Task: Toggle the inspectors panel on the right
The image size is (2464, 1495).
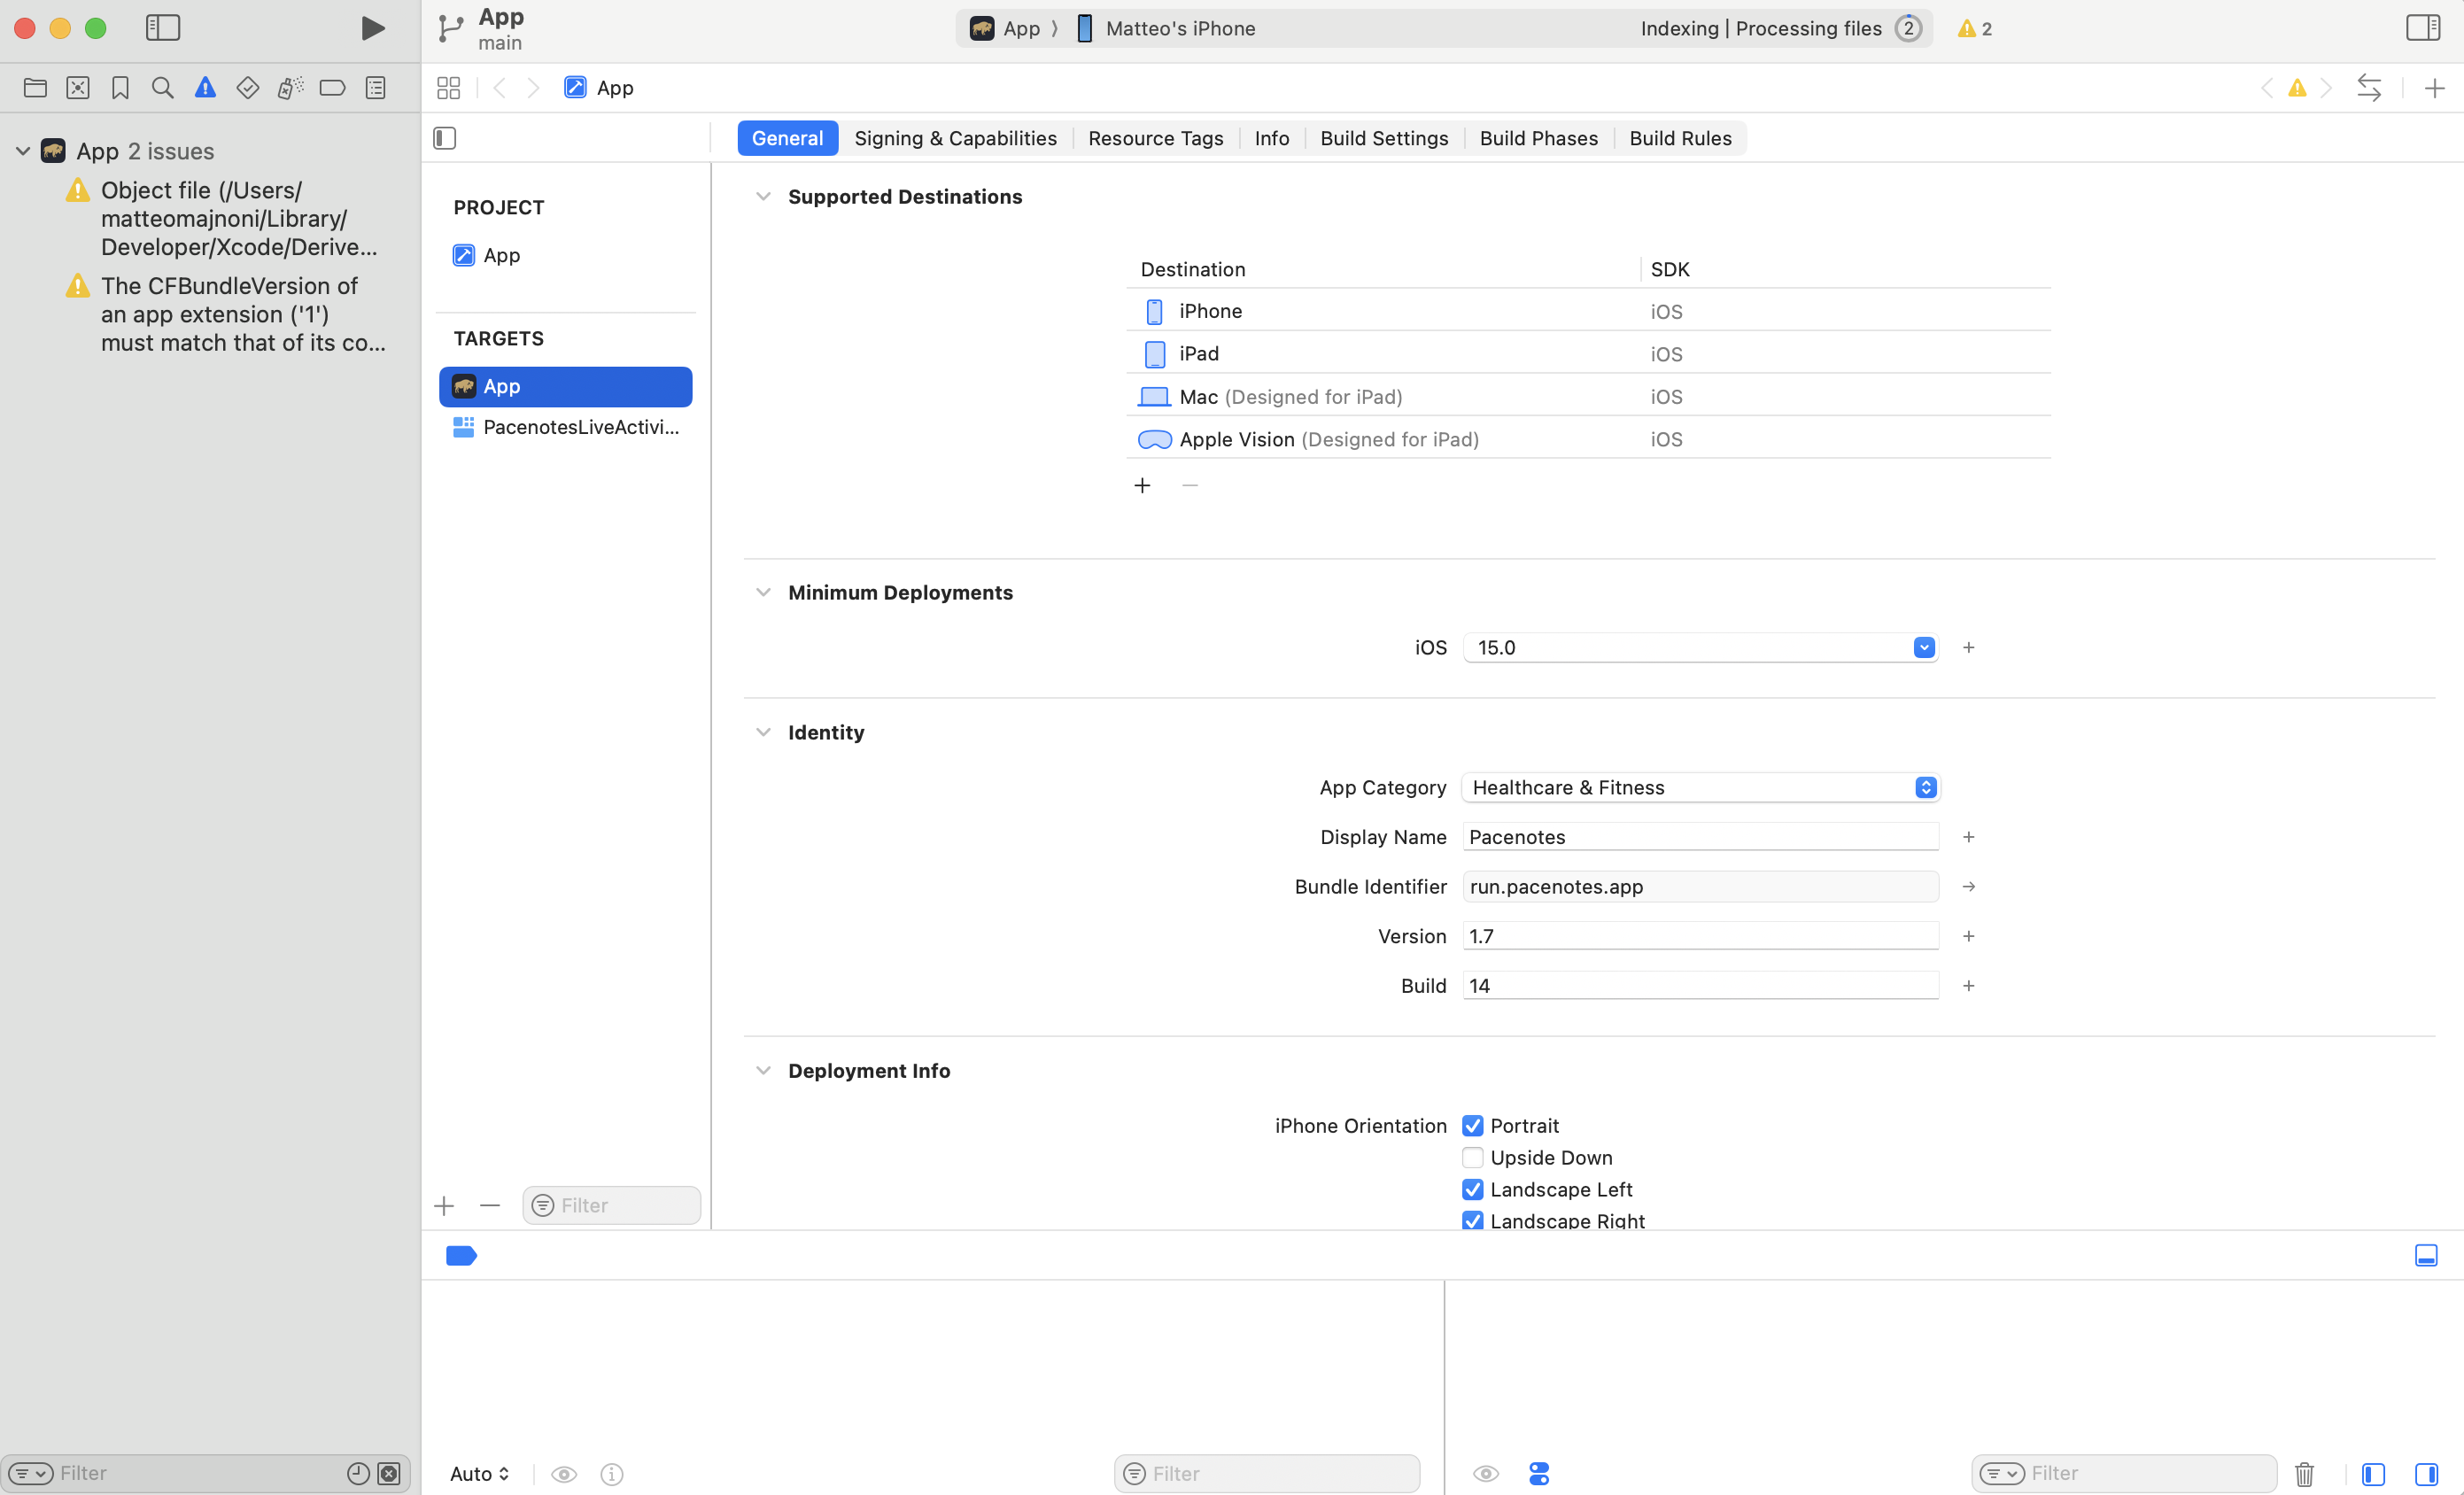Action: click(x=2423, y=28)
